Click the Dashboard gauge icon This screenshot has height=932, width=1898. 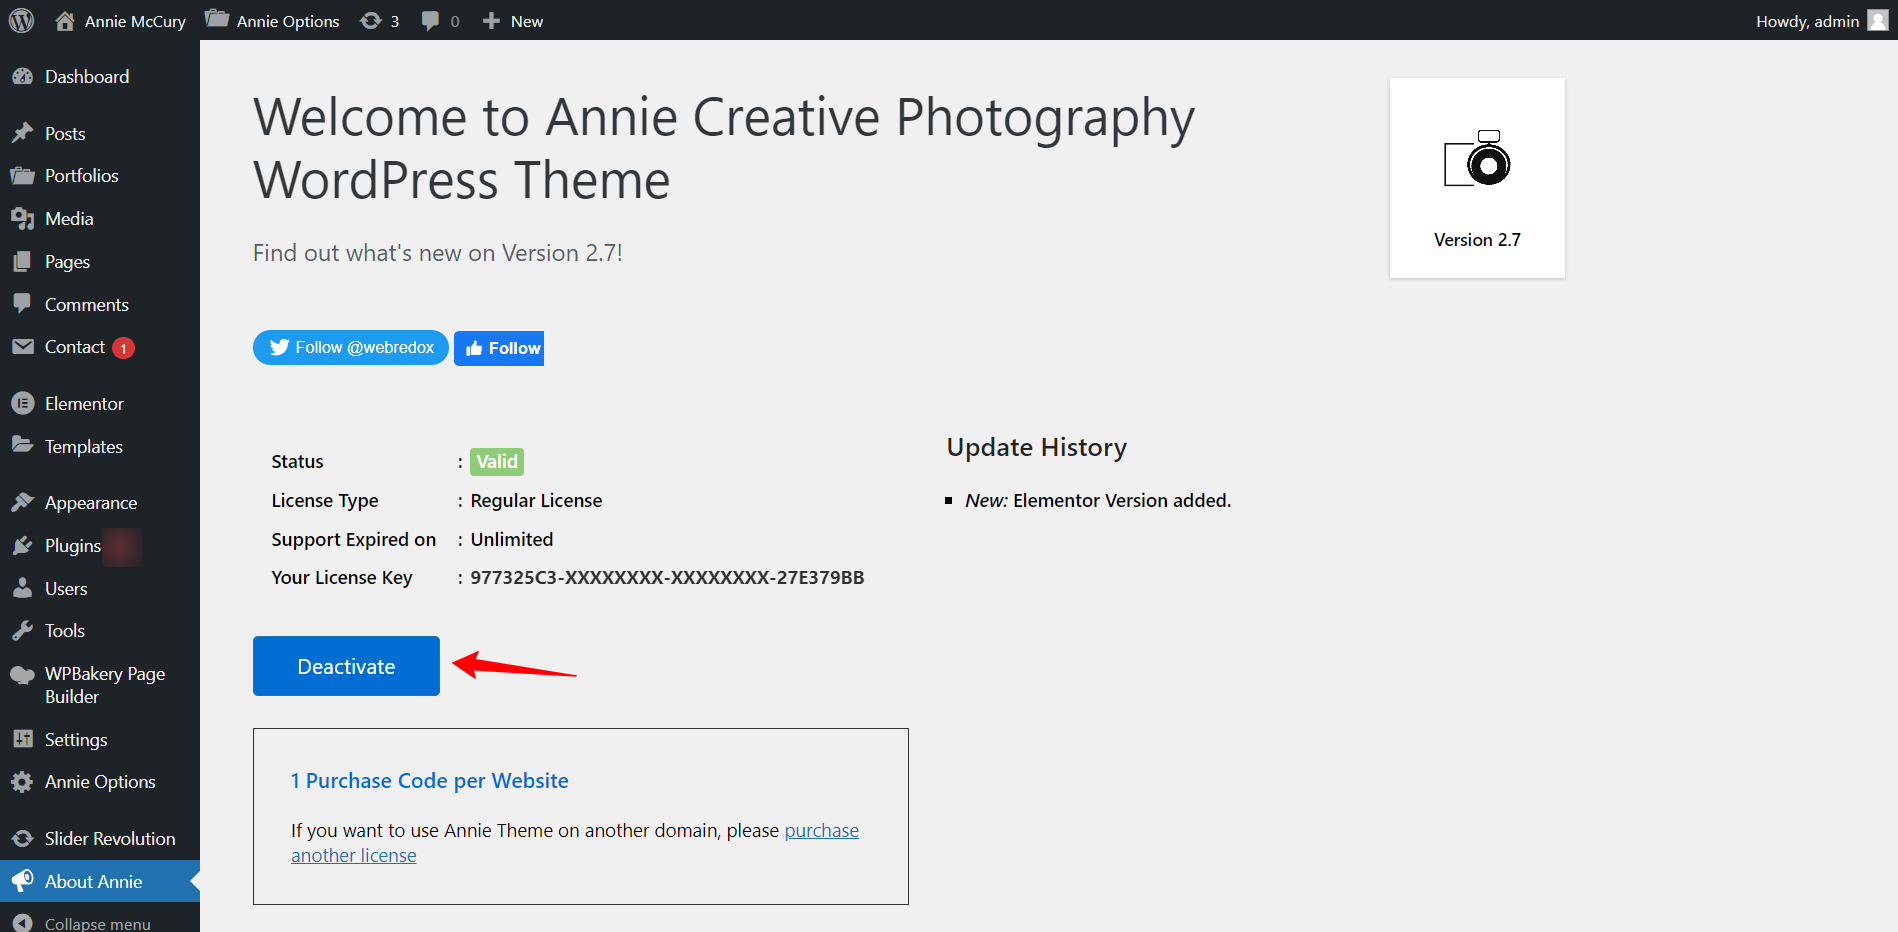[x=22, y=77]
